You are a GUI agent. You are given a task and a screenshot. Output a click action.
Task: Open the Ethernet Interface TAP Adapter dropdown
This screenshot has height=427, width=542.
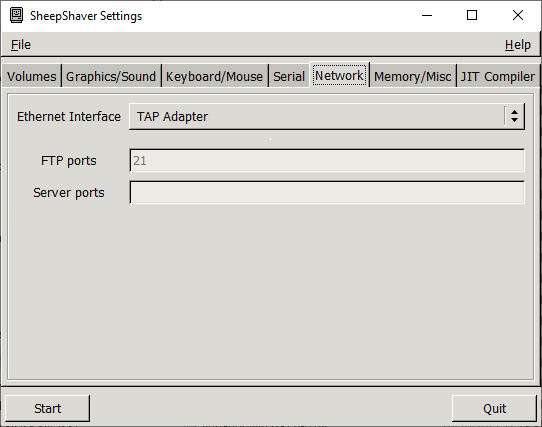coord(327,117)
